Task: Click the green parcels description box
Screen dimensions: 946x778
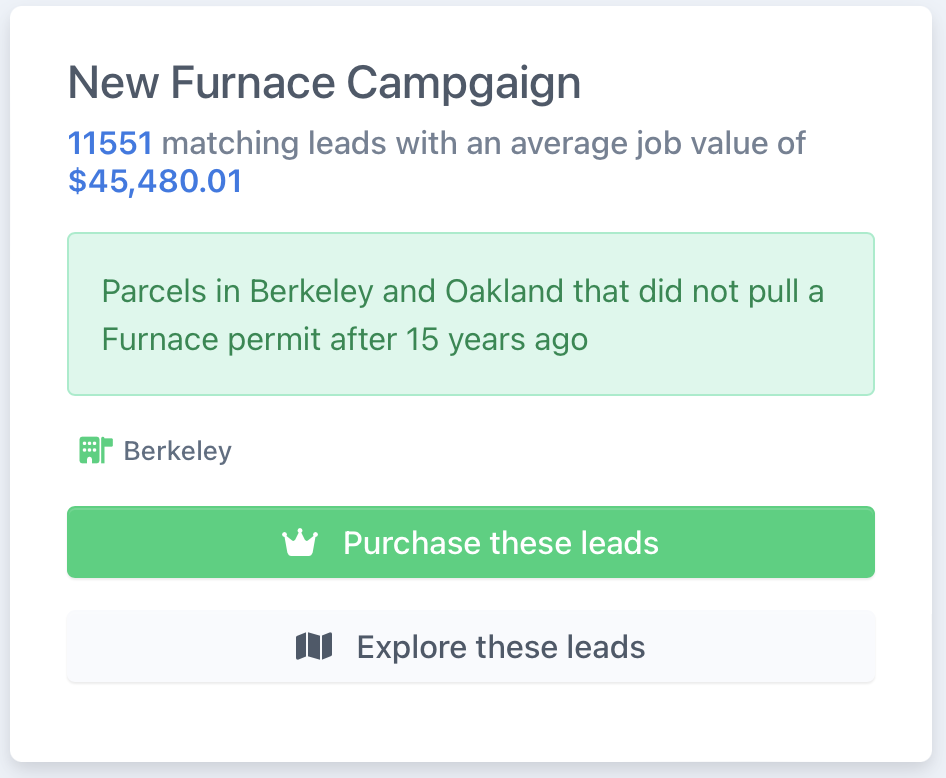Action: tap(471, 314)
